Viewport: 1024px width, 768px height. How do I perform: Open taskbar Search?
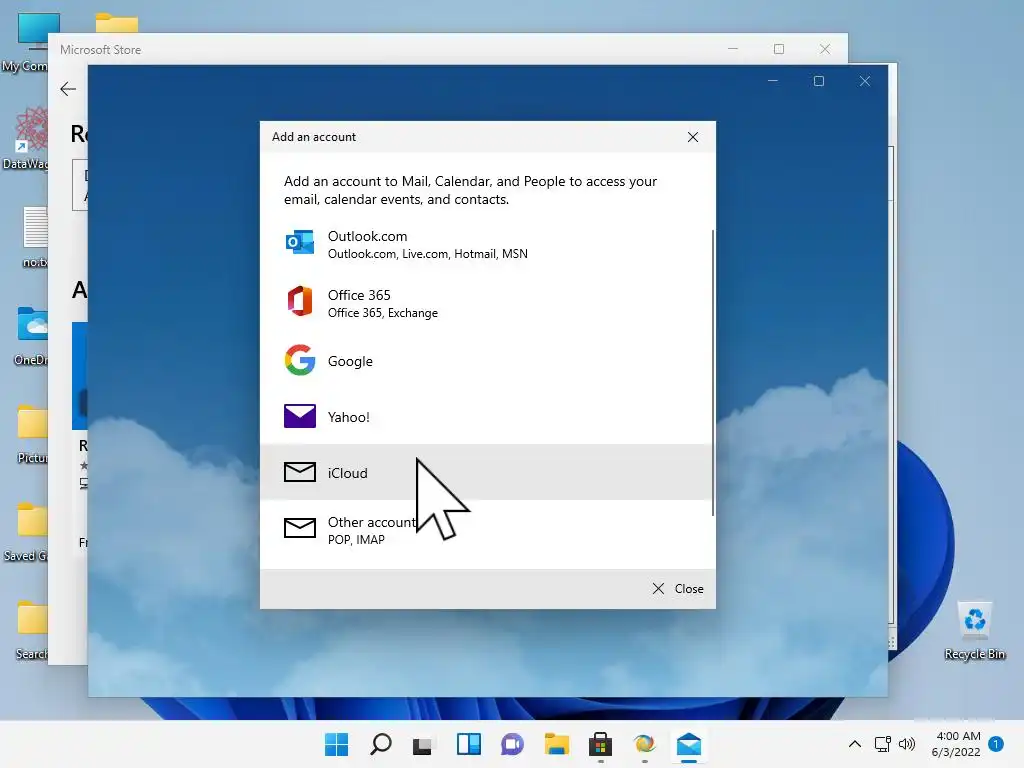pyautogui.click(x=381, y=744)
